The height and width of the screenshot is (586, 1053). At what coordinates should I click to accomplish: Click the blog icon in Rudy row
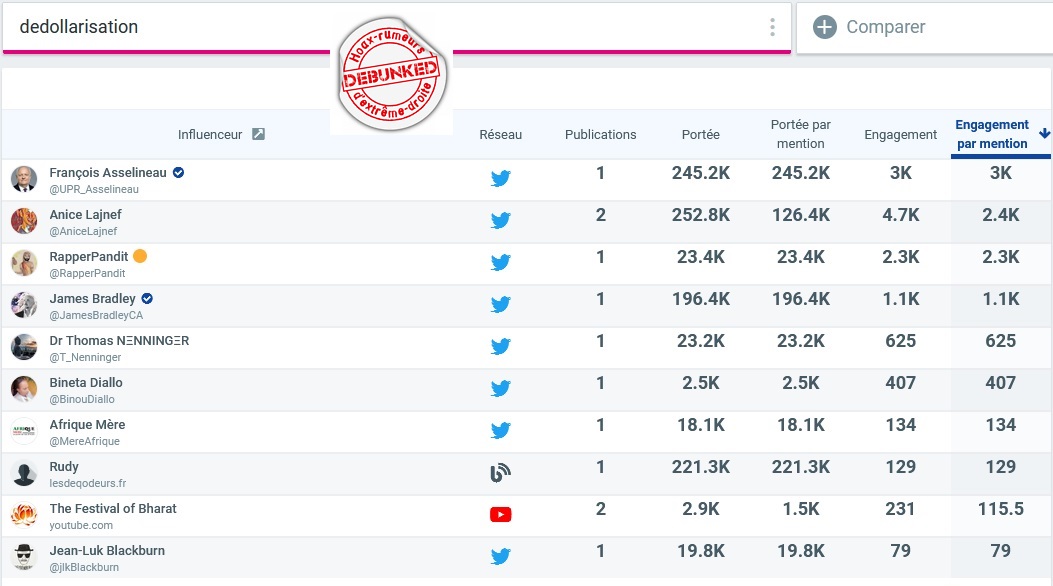point(501,473)
